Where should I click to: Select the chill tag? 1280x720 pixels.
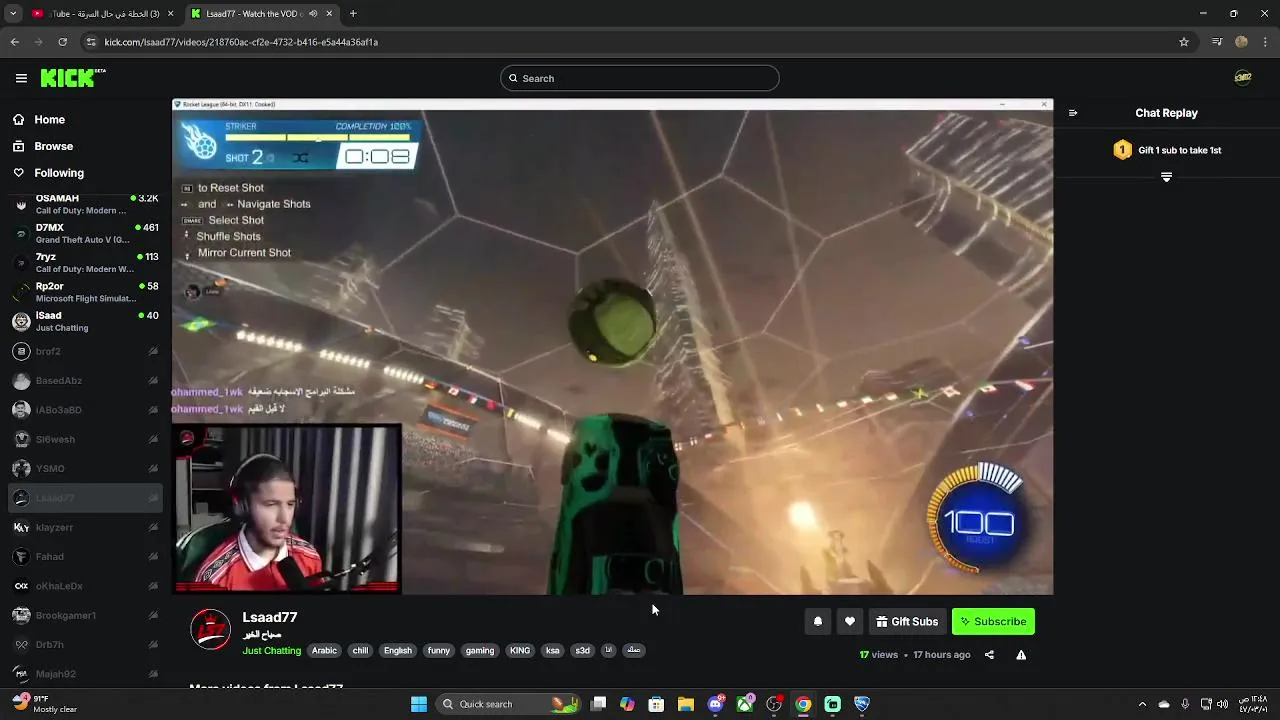point(360,650)
